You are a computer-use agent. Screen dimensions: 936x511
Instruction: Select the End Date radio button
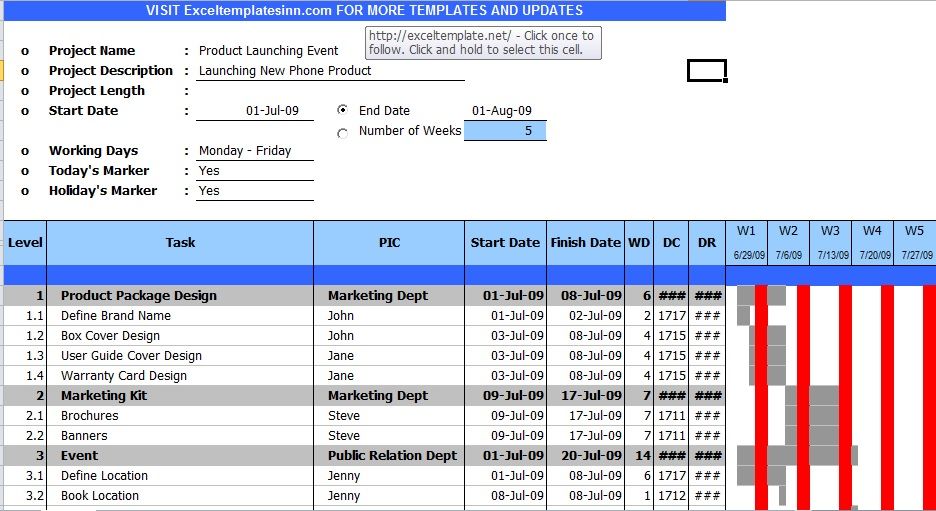coord(343,110)
